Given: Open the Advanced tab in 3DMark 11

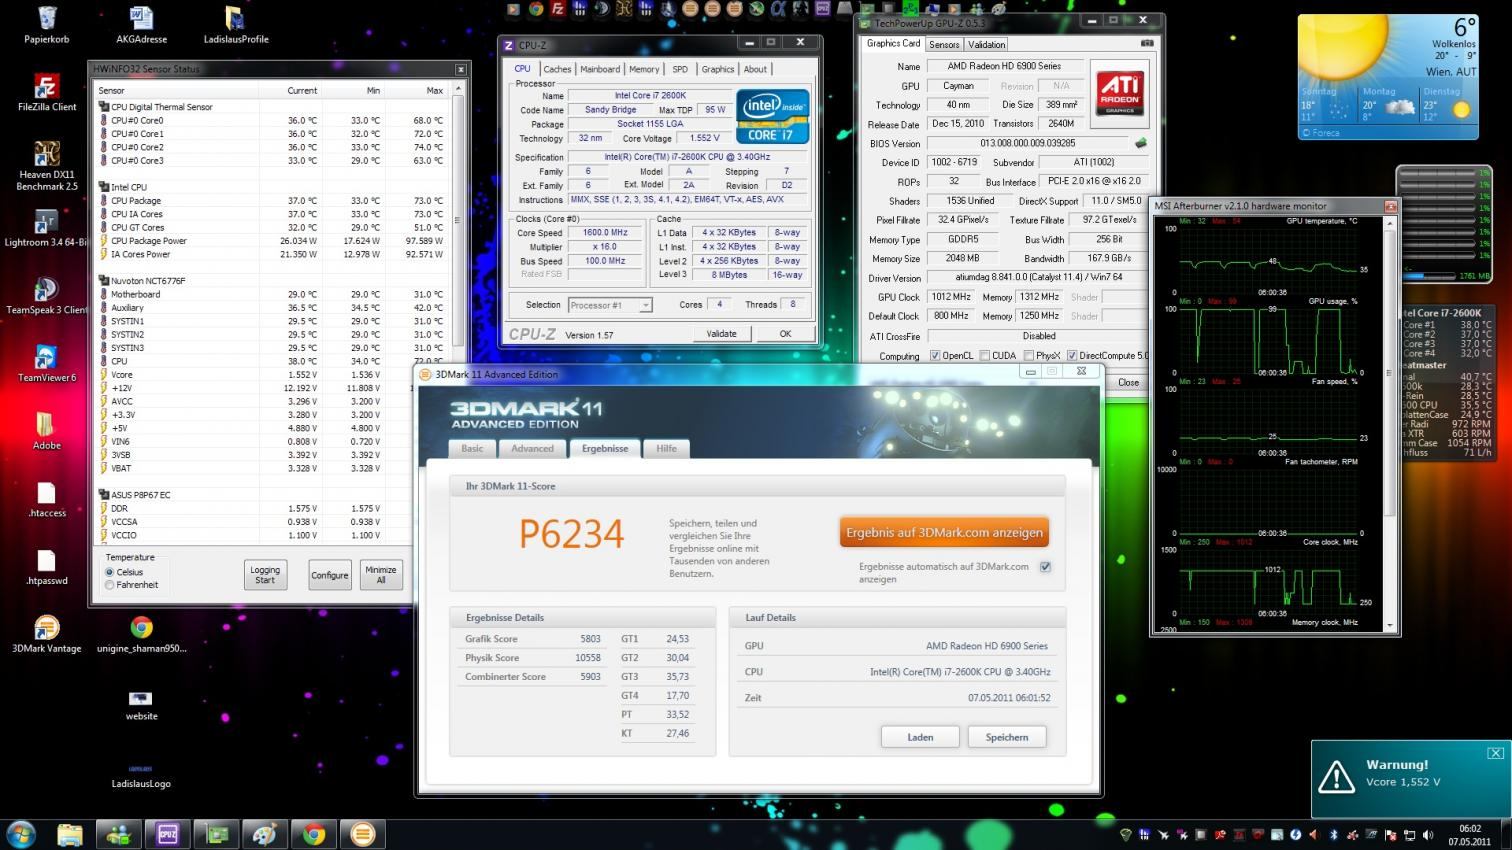Looking at the screenshot, I should click(533, 449).
